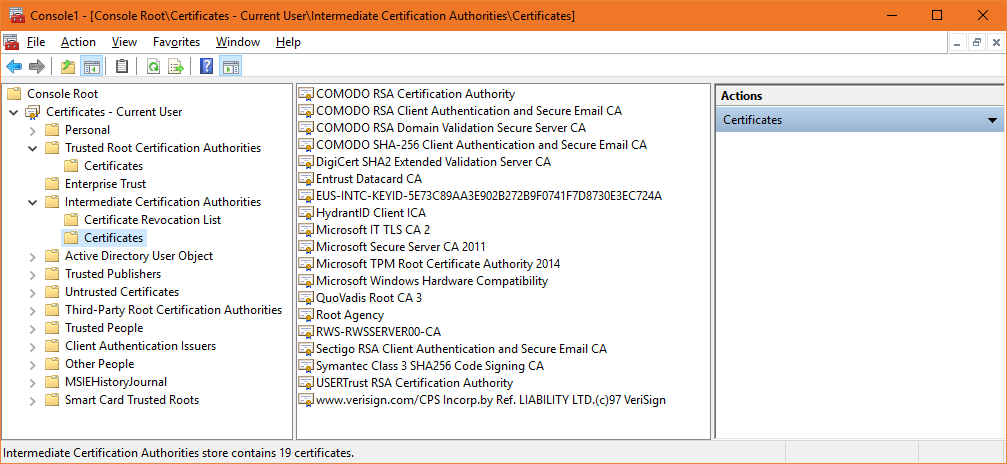Open the View menu
The image size is (1007, 464).
(124, 42)
